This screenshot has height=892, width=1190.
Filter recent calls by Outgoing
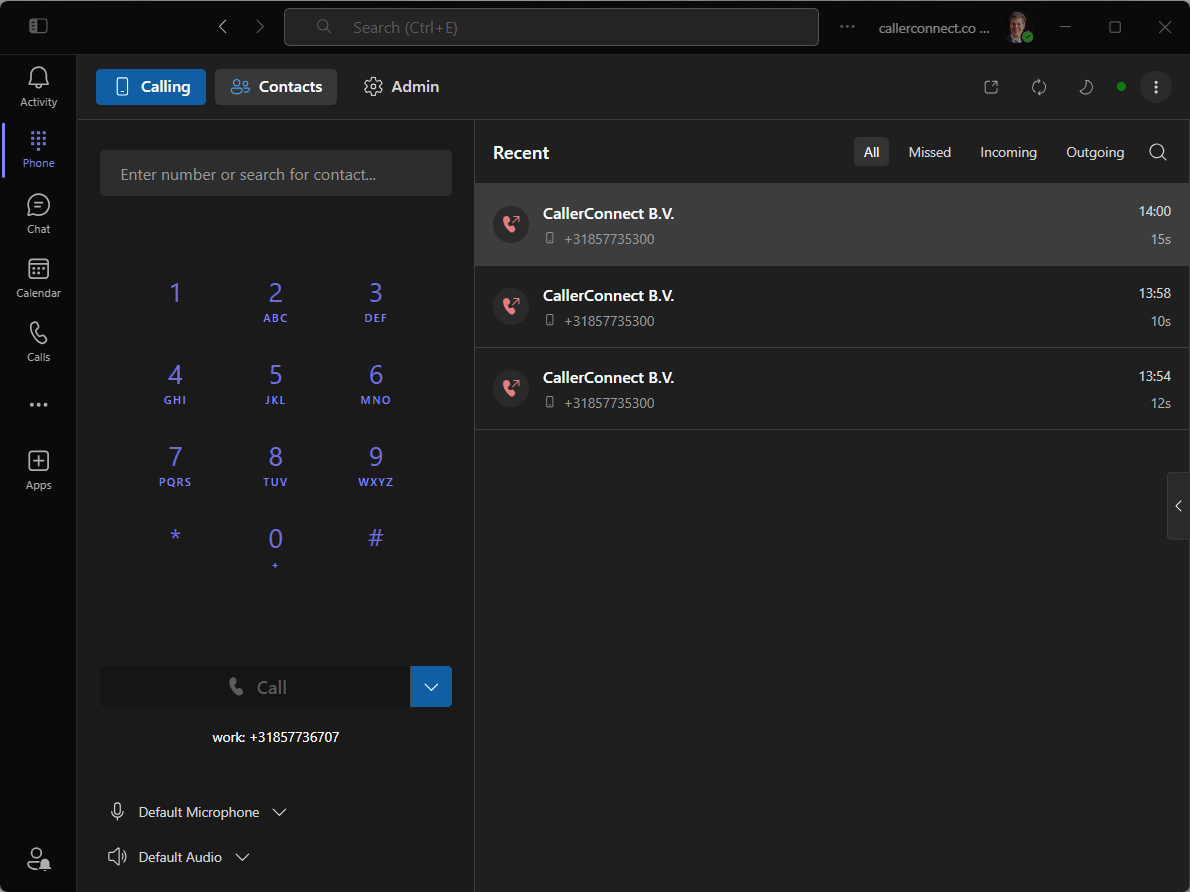1094,152
